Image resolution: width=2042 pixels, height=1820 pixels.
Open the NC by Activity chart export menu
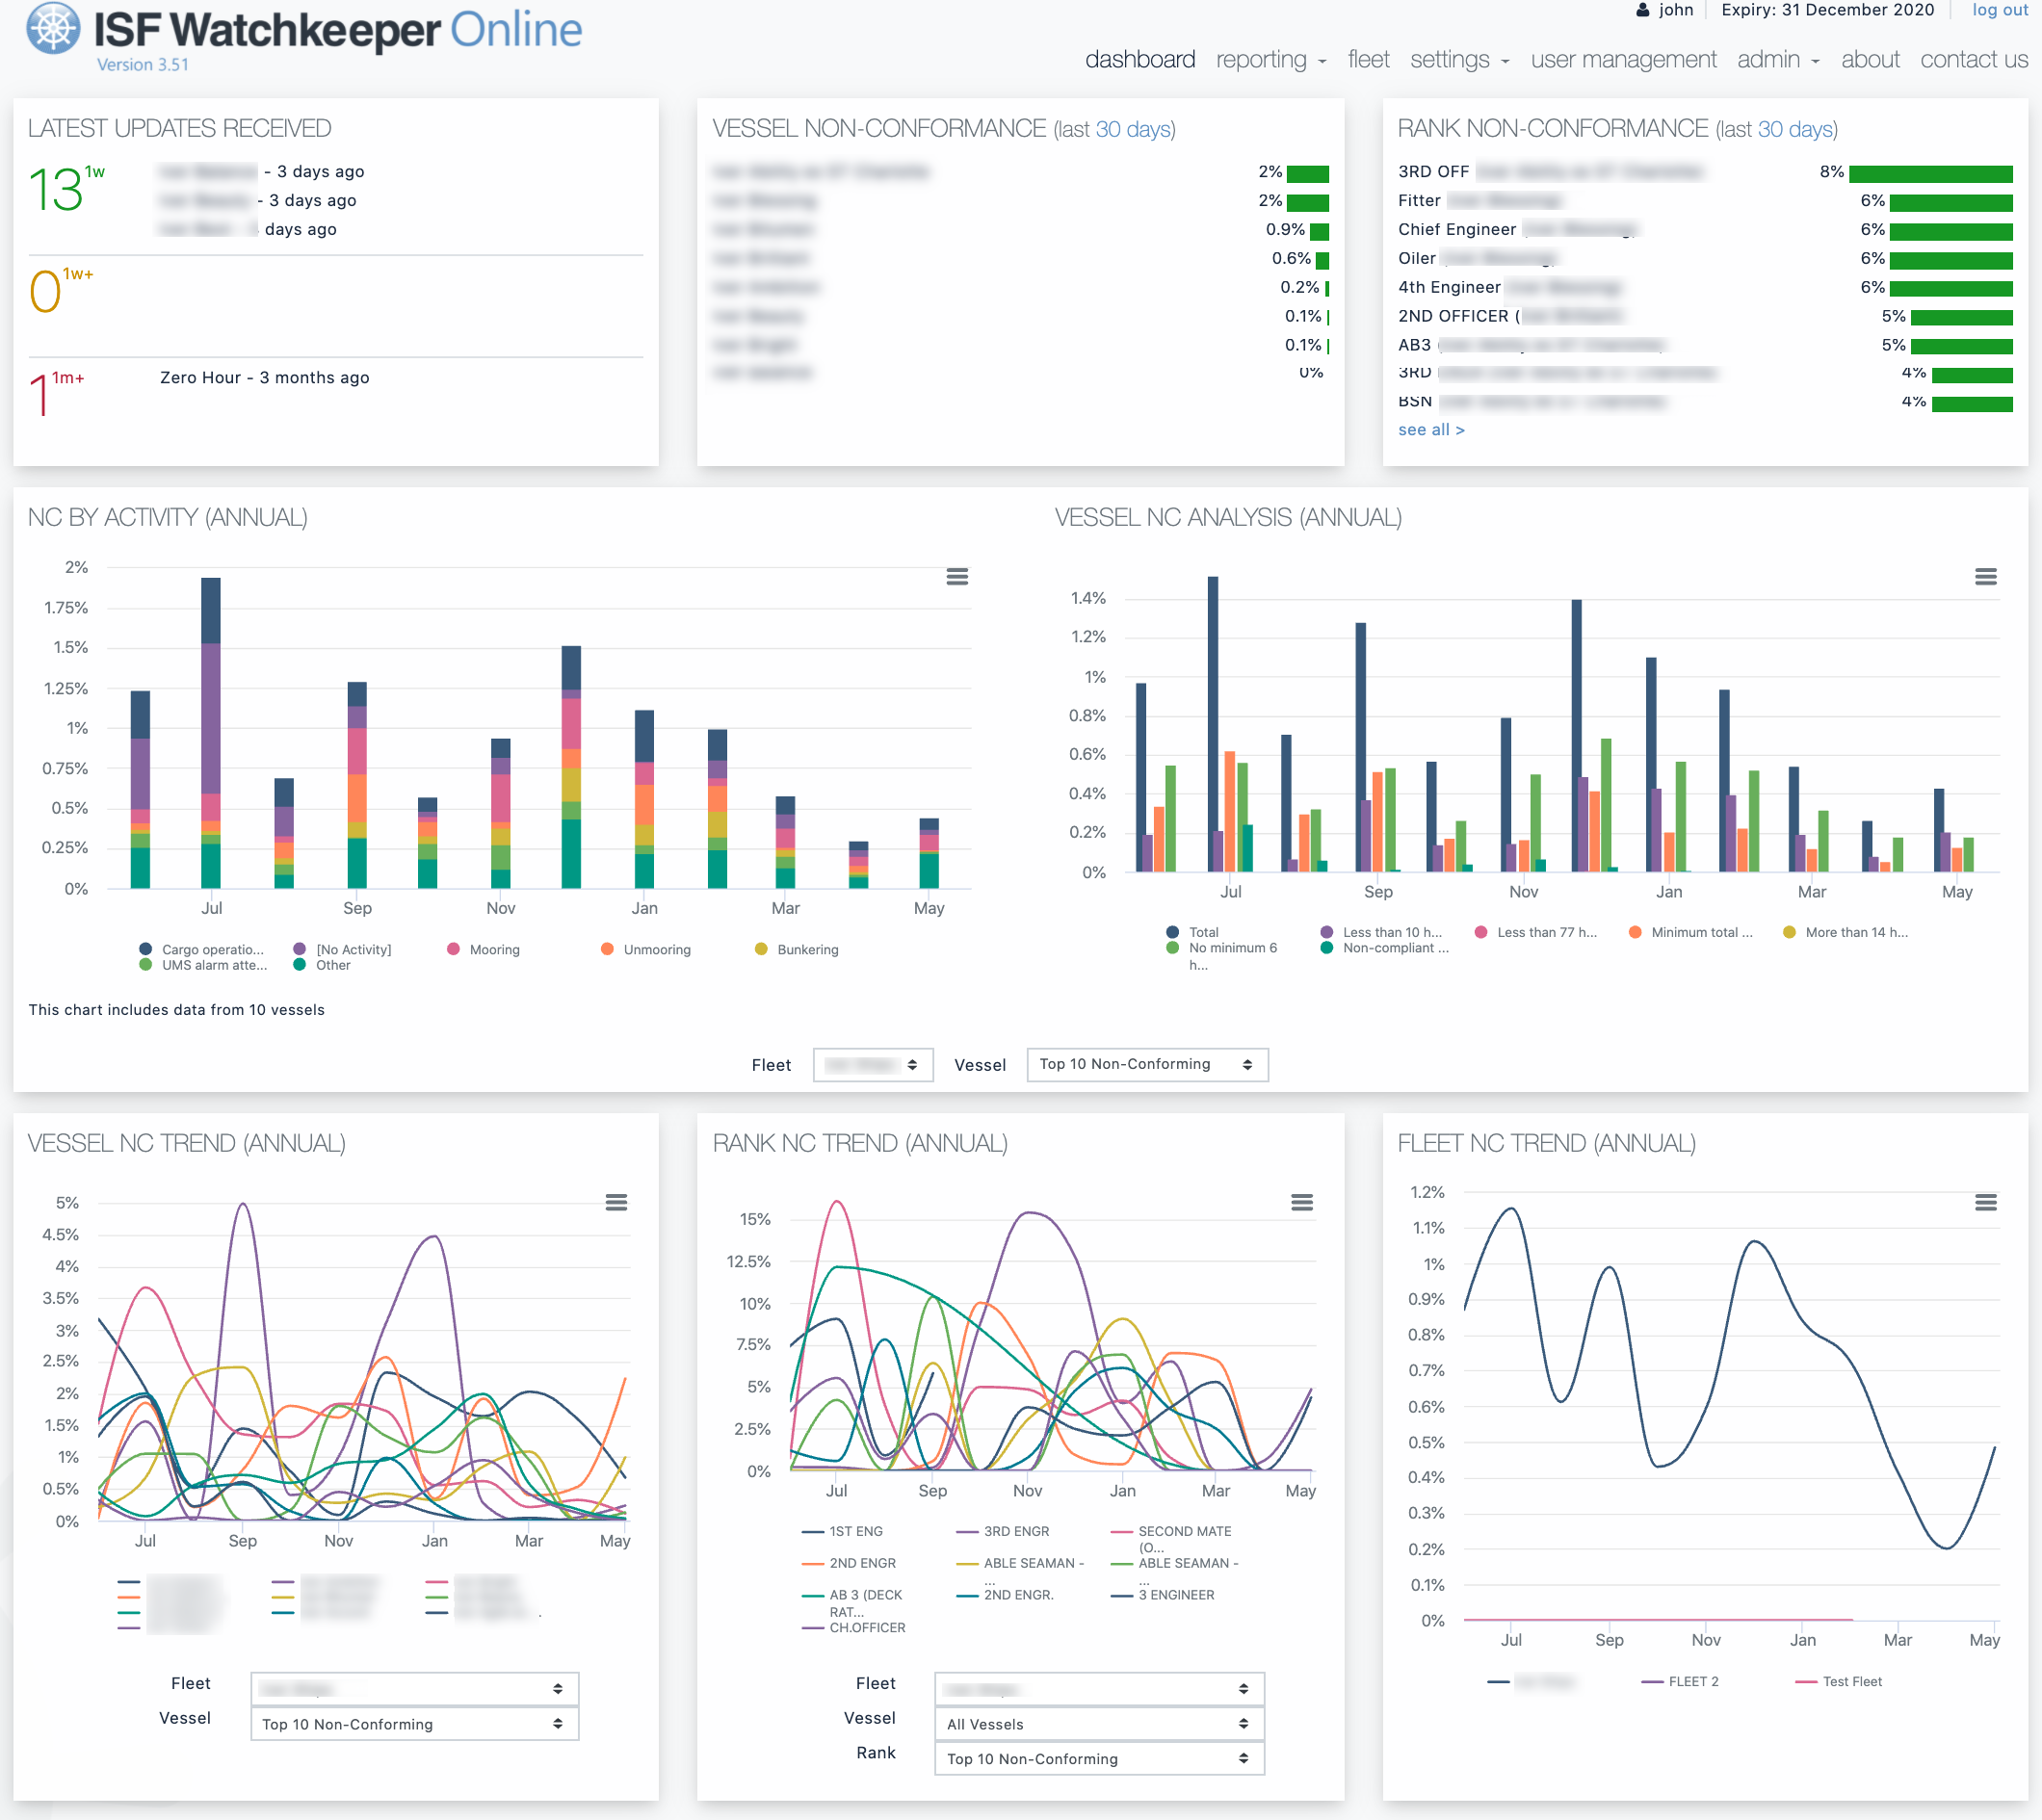957,577
